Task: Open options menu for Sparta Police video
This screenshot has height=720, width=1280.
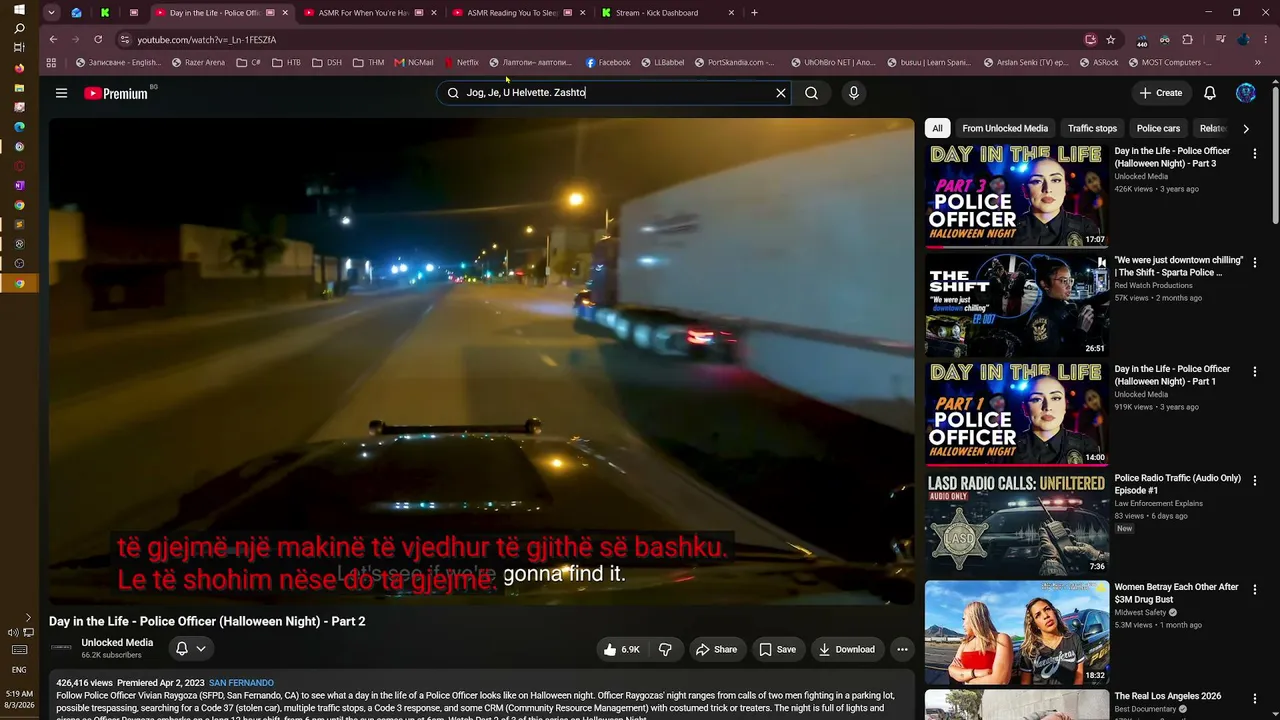Action: (1255, 262)
